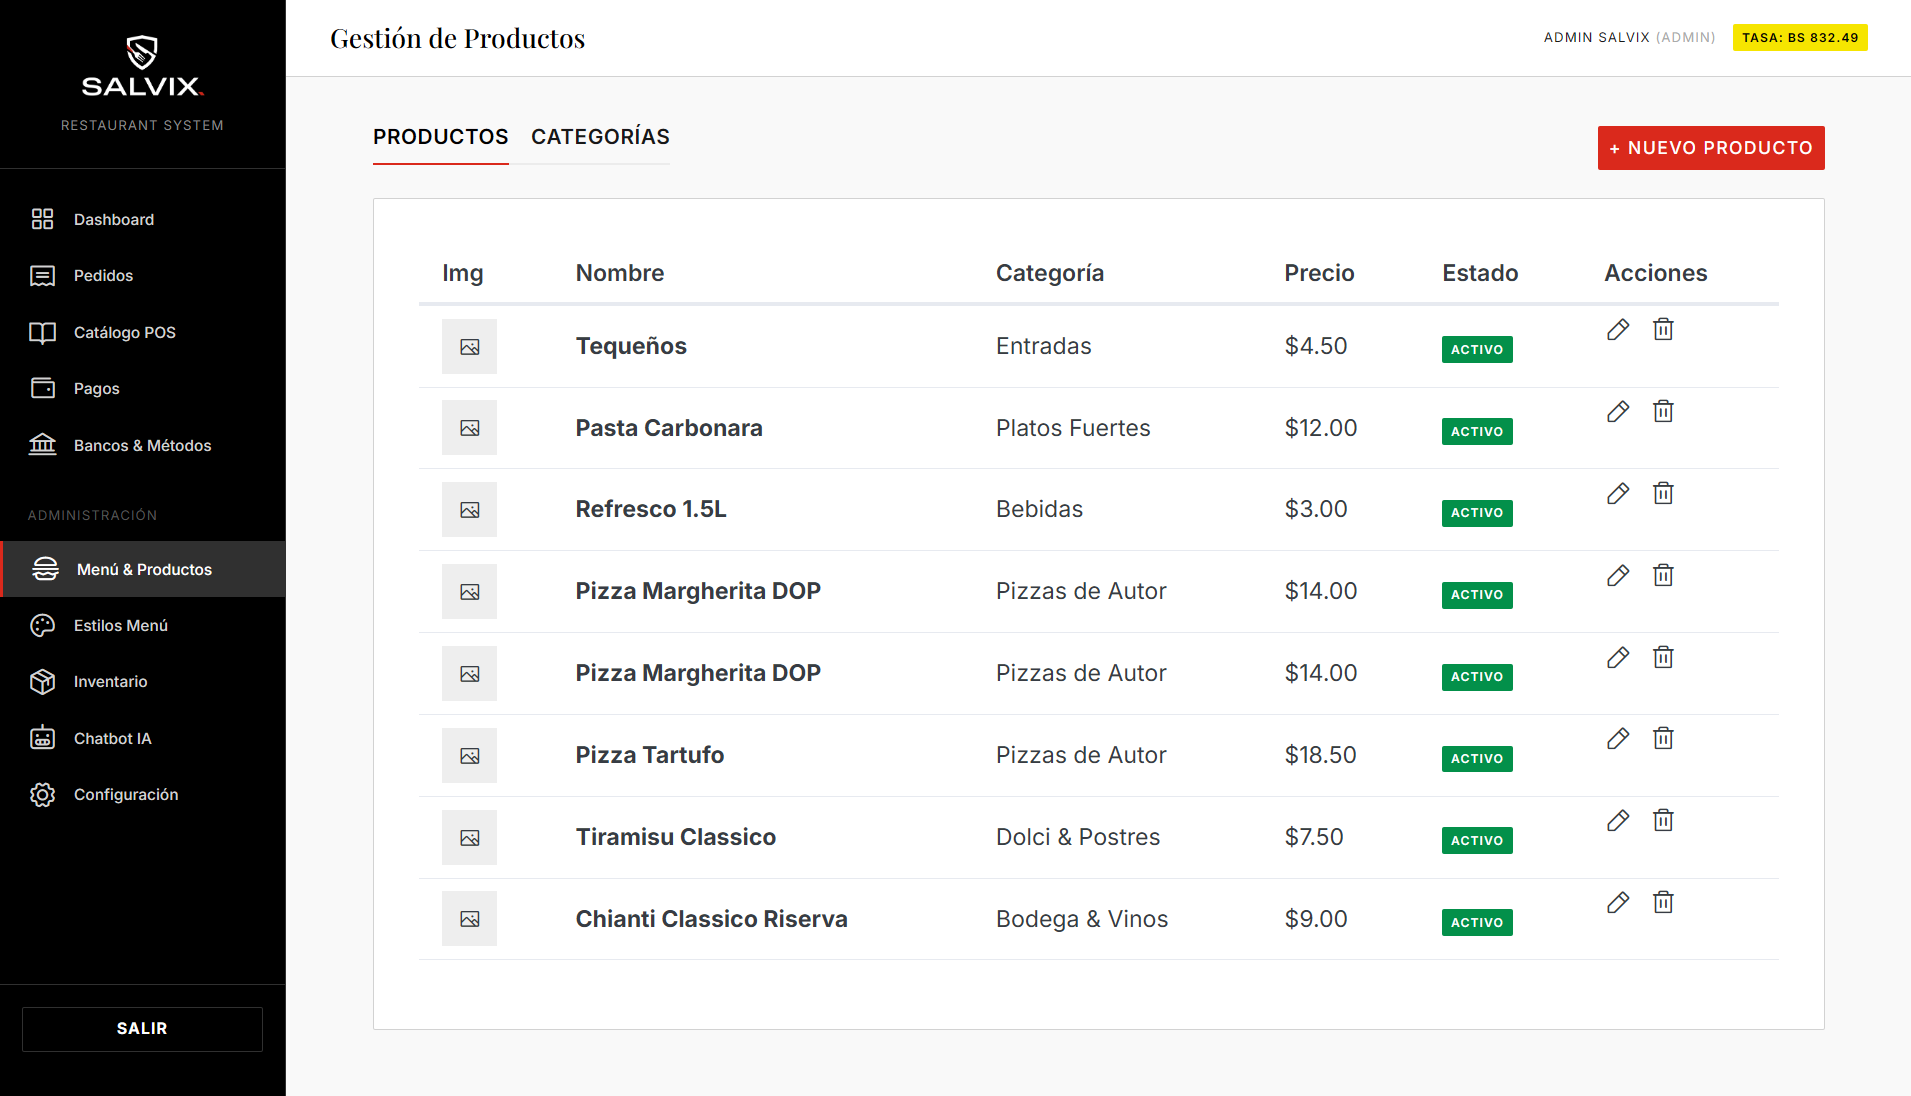
Task: Edit Refresco 1.5L via pencil icon
Action: (x=1618, y=493)
